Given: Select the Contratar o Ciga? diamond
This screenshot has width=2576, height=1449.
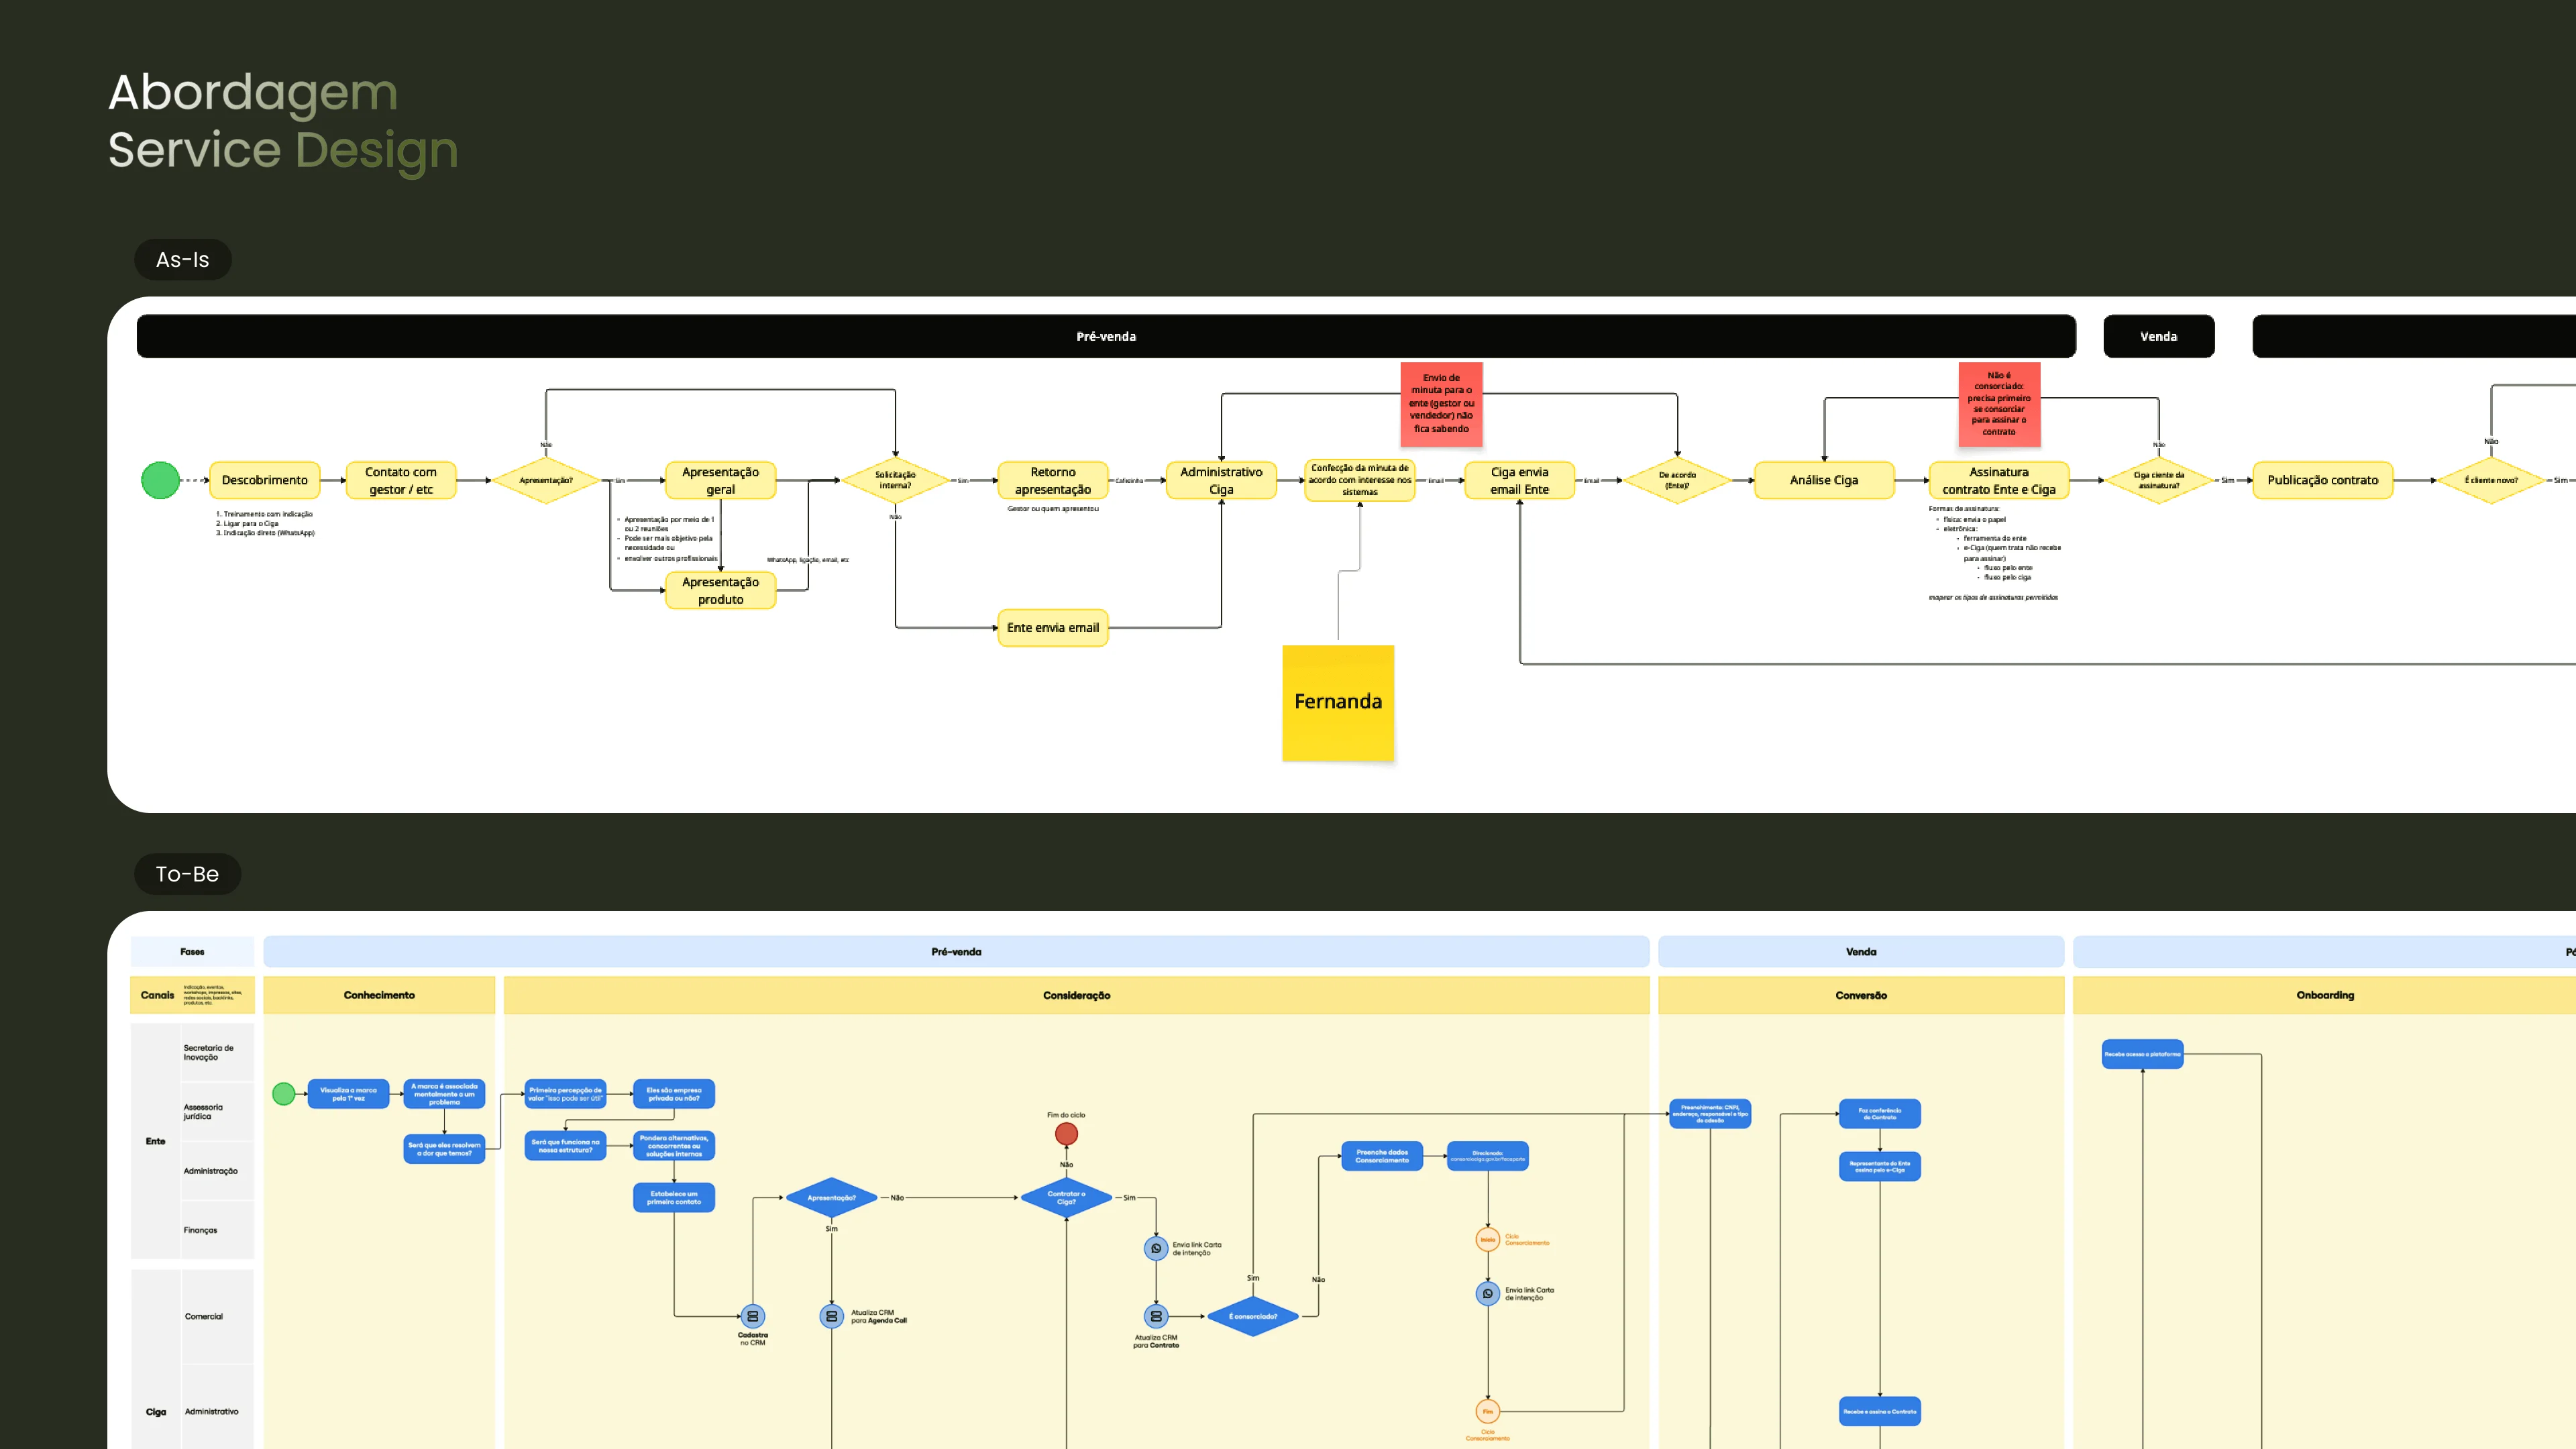Looking at the screenshot, I should coord(1066,1198).
